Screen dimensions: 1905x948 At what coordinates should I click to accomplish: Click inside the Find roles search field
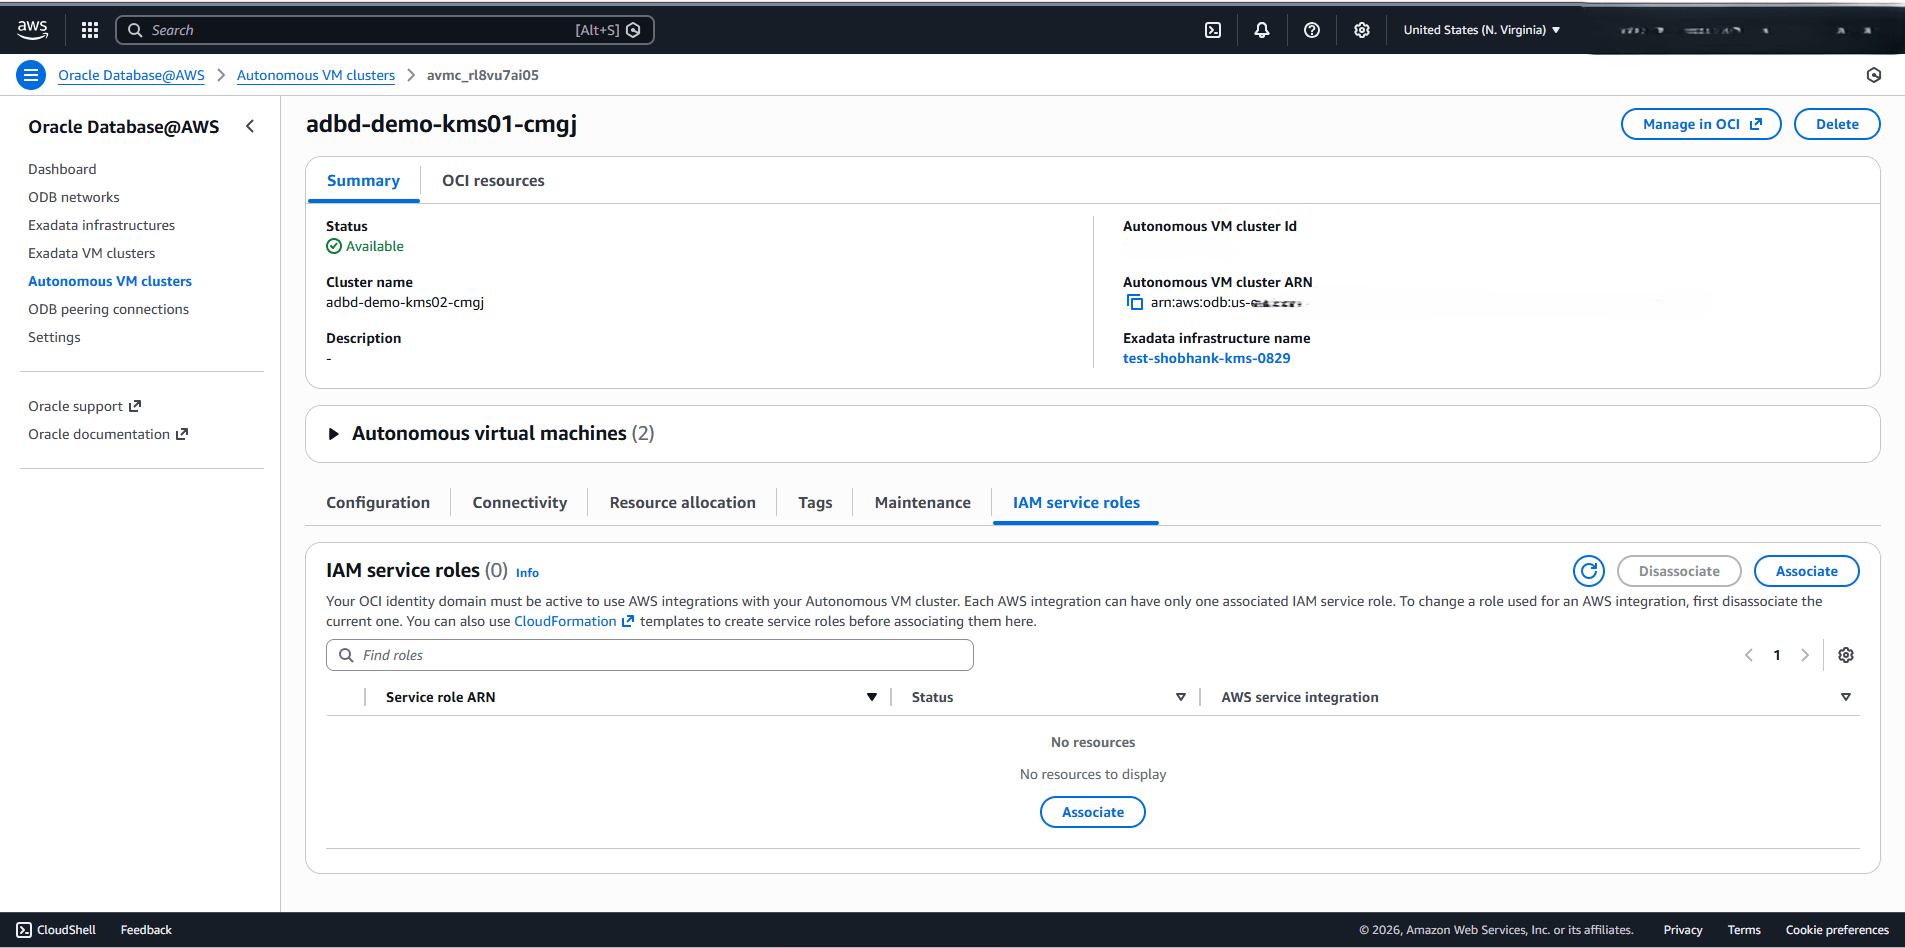click(650, 655)
